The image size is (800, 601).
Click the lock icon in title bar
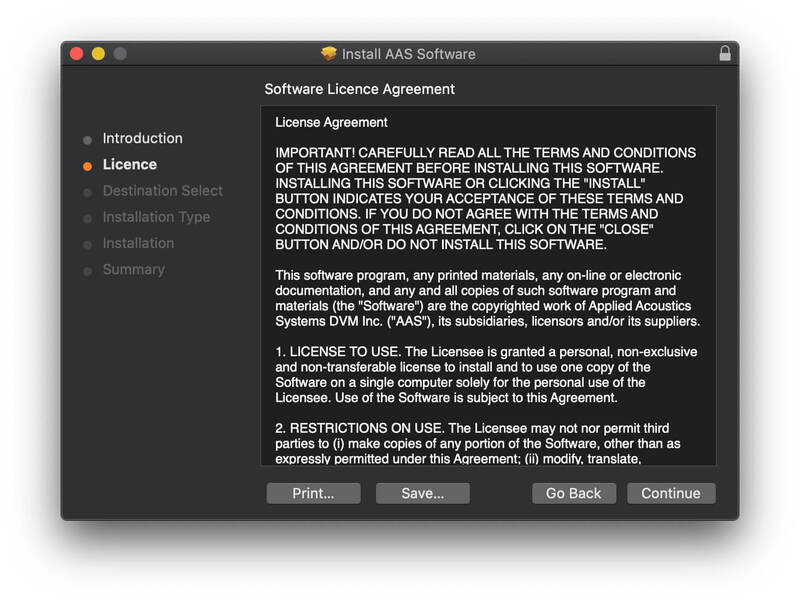[724, 54]
